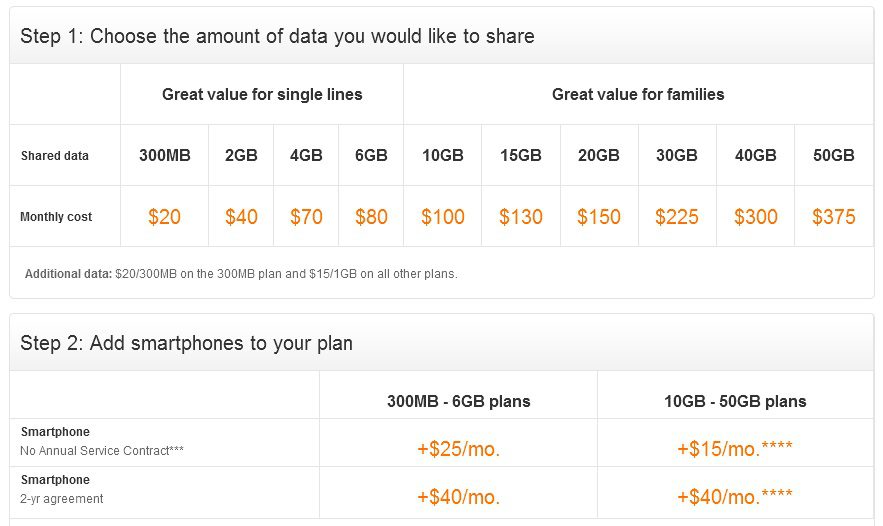Image resolution: width=883 pixels, height=526 pixels.
Task: Click the $150 monthly cost price
Action: click(x=599, y=217)
